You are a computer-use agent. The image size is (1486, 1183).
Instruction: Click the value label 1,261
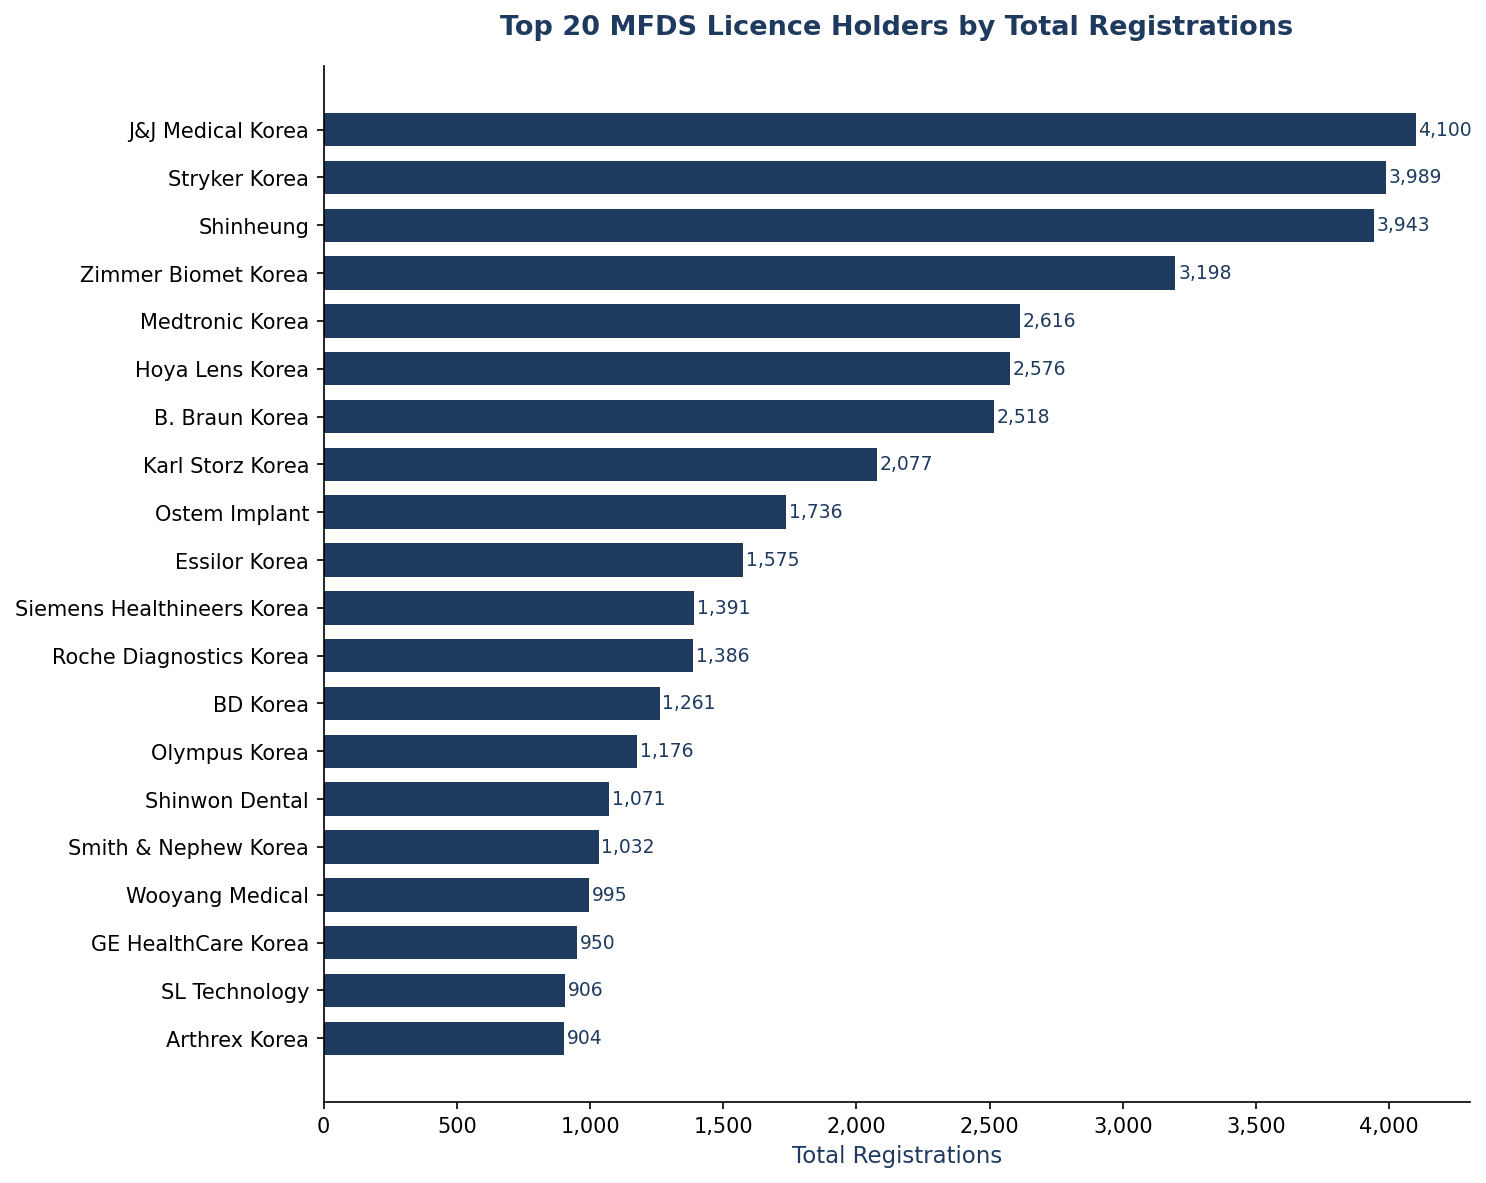(689, 703)
